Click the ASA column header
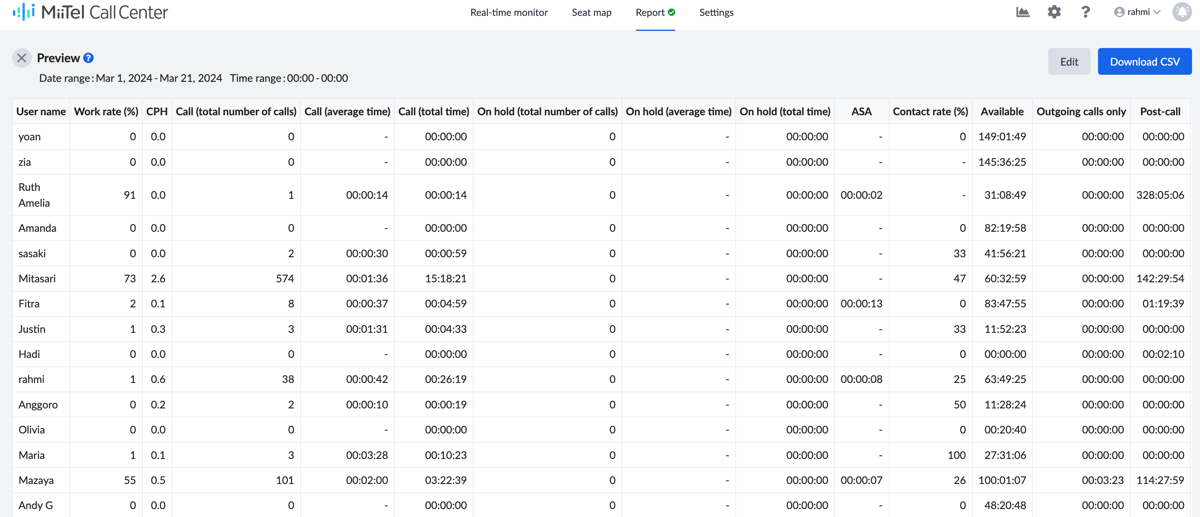The height and width of the screenshot is (517, 1200). tap(862, 111)
